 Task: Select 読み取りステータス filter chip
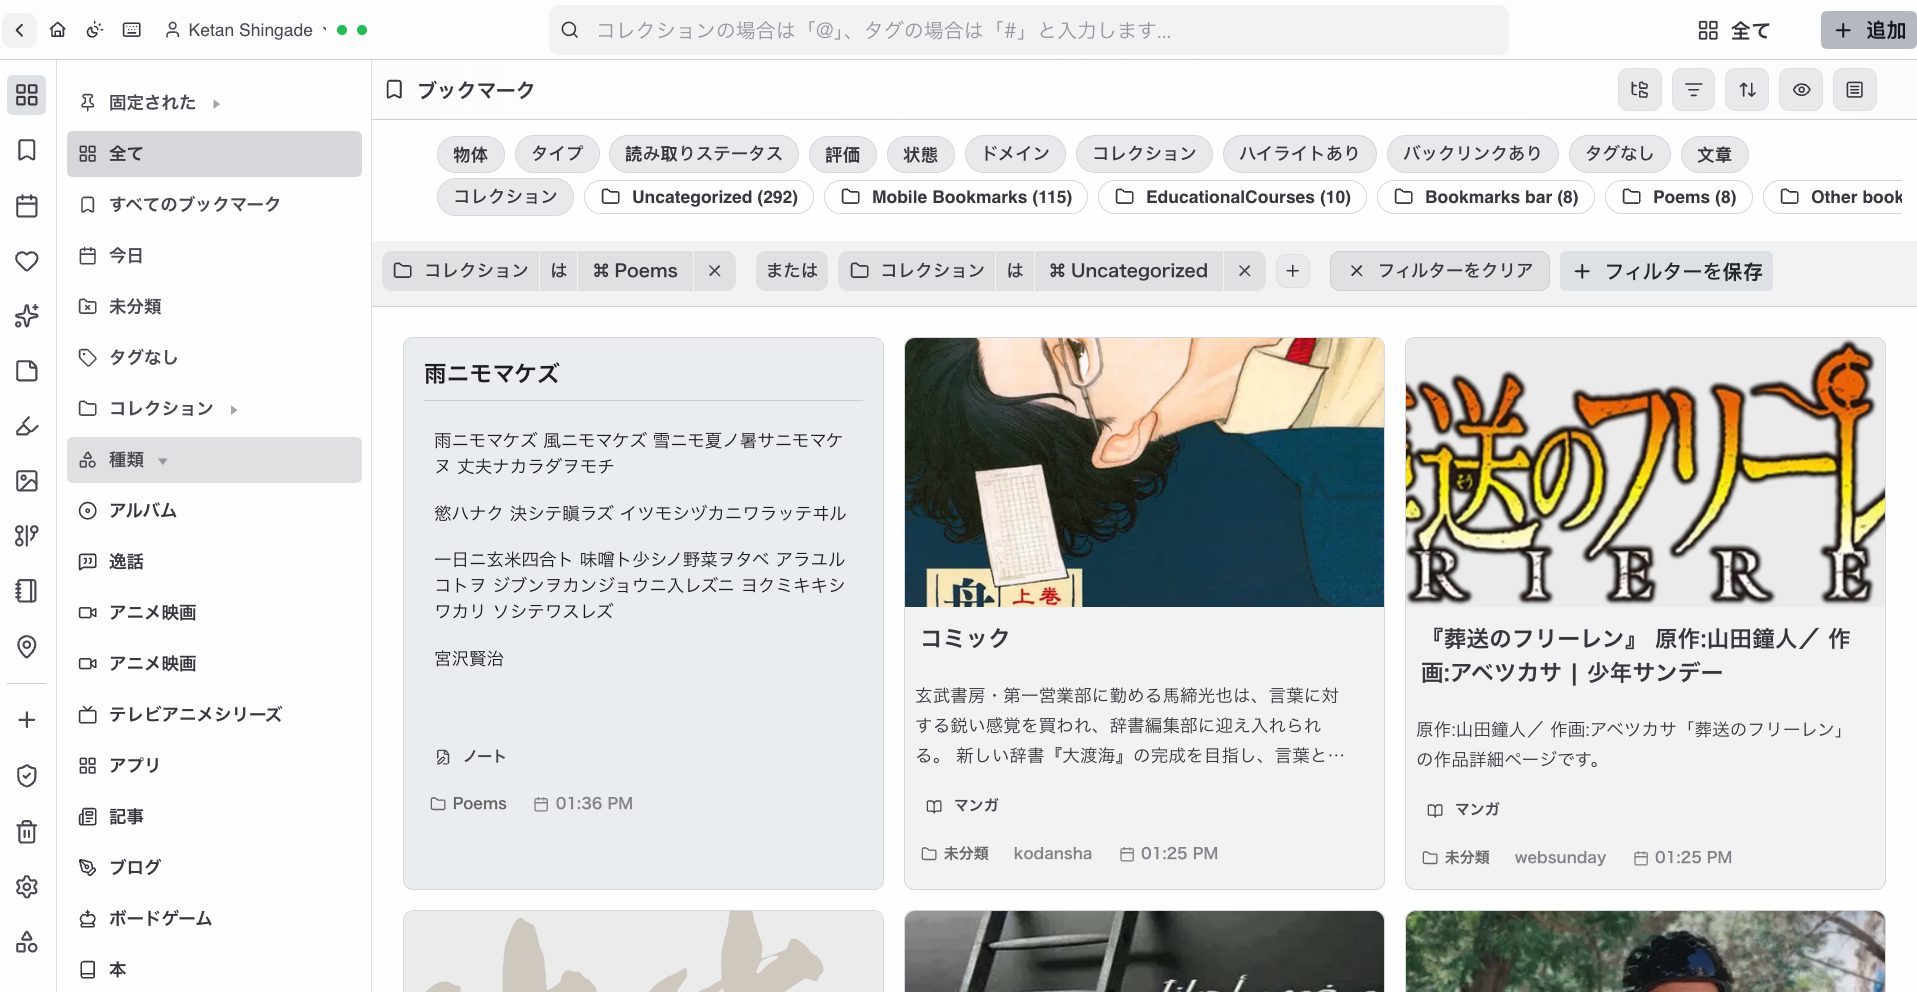[704, 154]
